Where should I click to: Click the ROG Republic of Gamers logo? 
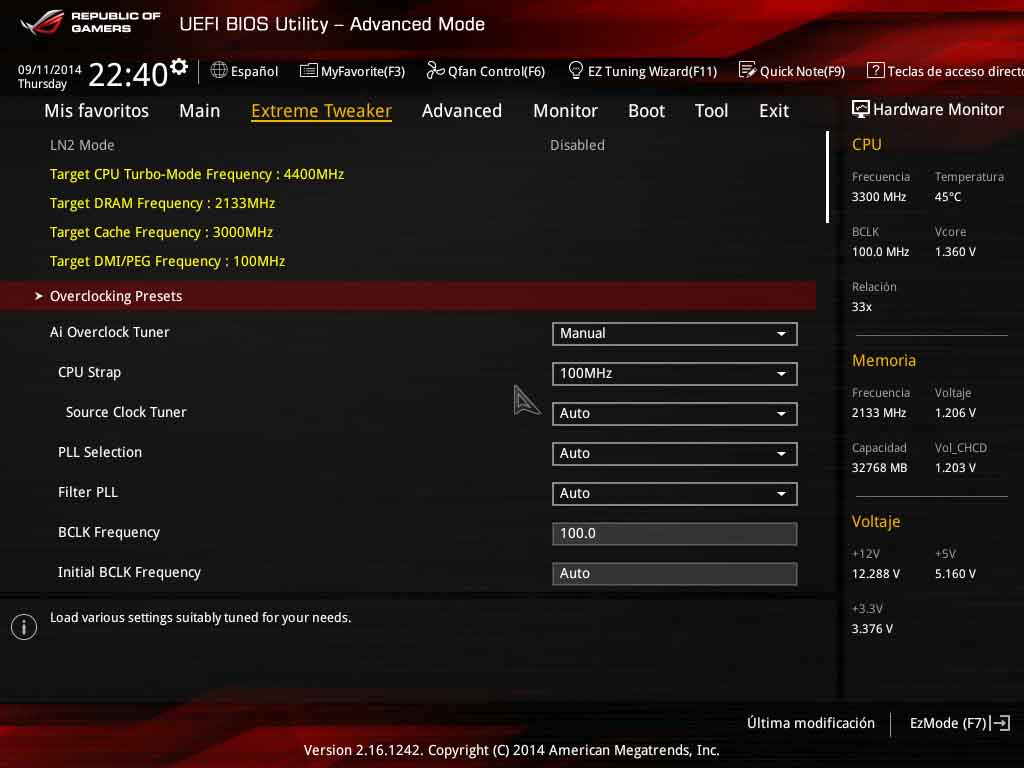[90, 22]
